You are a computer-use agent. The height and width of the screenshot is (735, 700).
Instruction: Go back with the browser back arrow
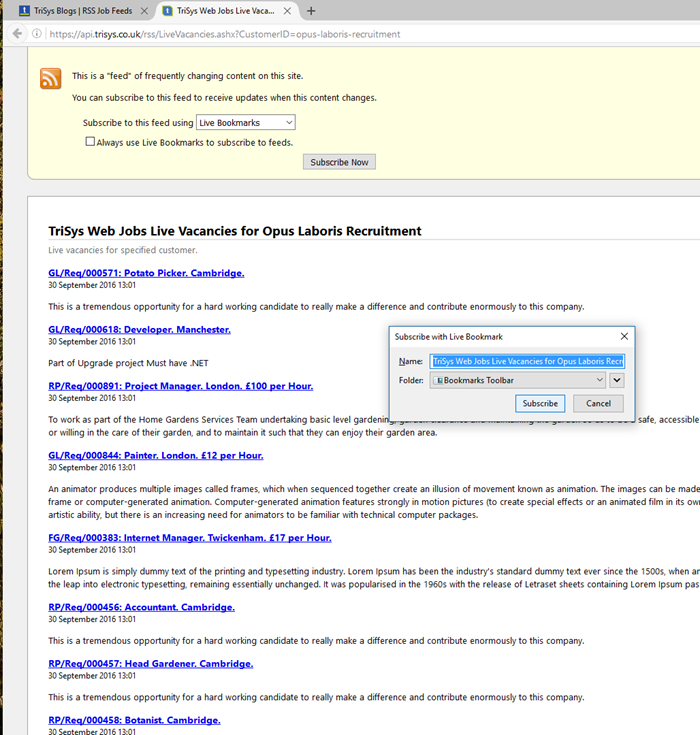(x=17, y=34)
